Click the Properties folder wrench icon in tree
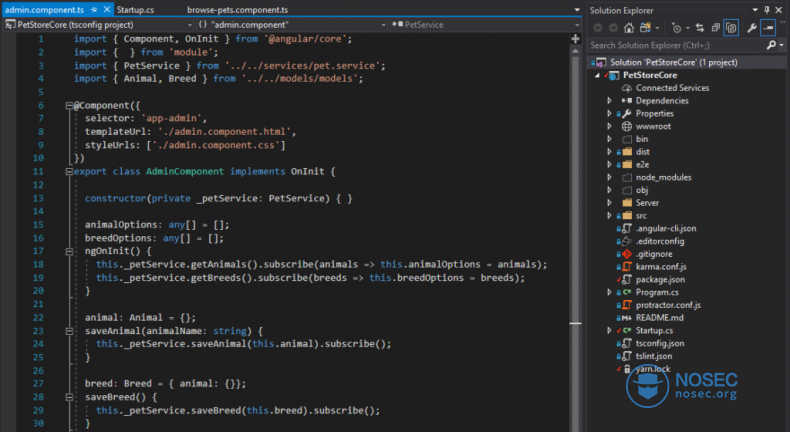The image size is (790, 432). click(627, 113)
